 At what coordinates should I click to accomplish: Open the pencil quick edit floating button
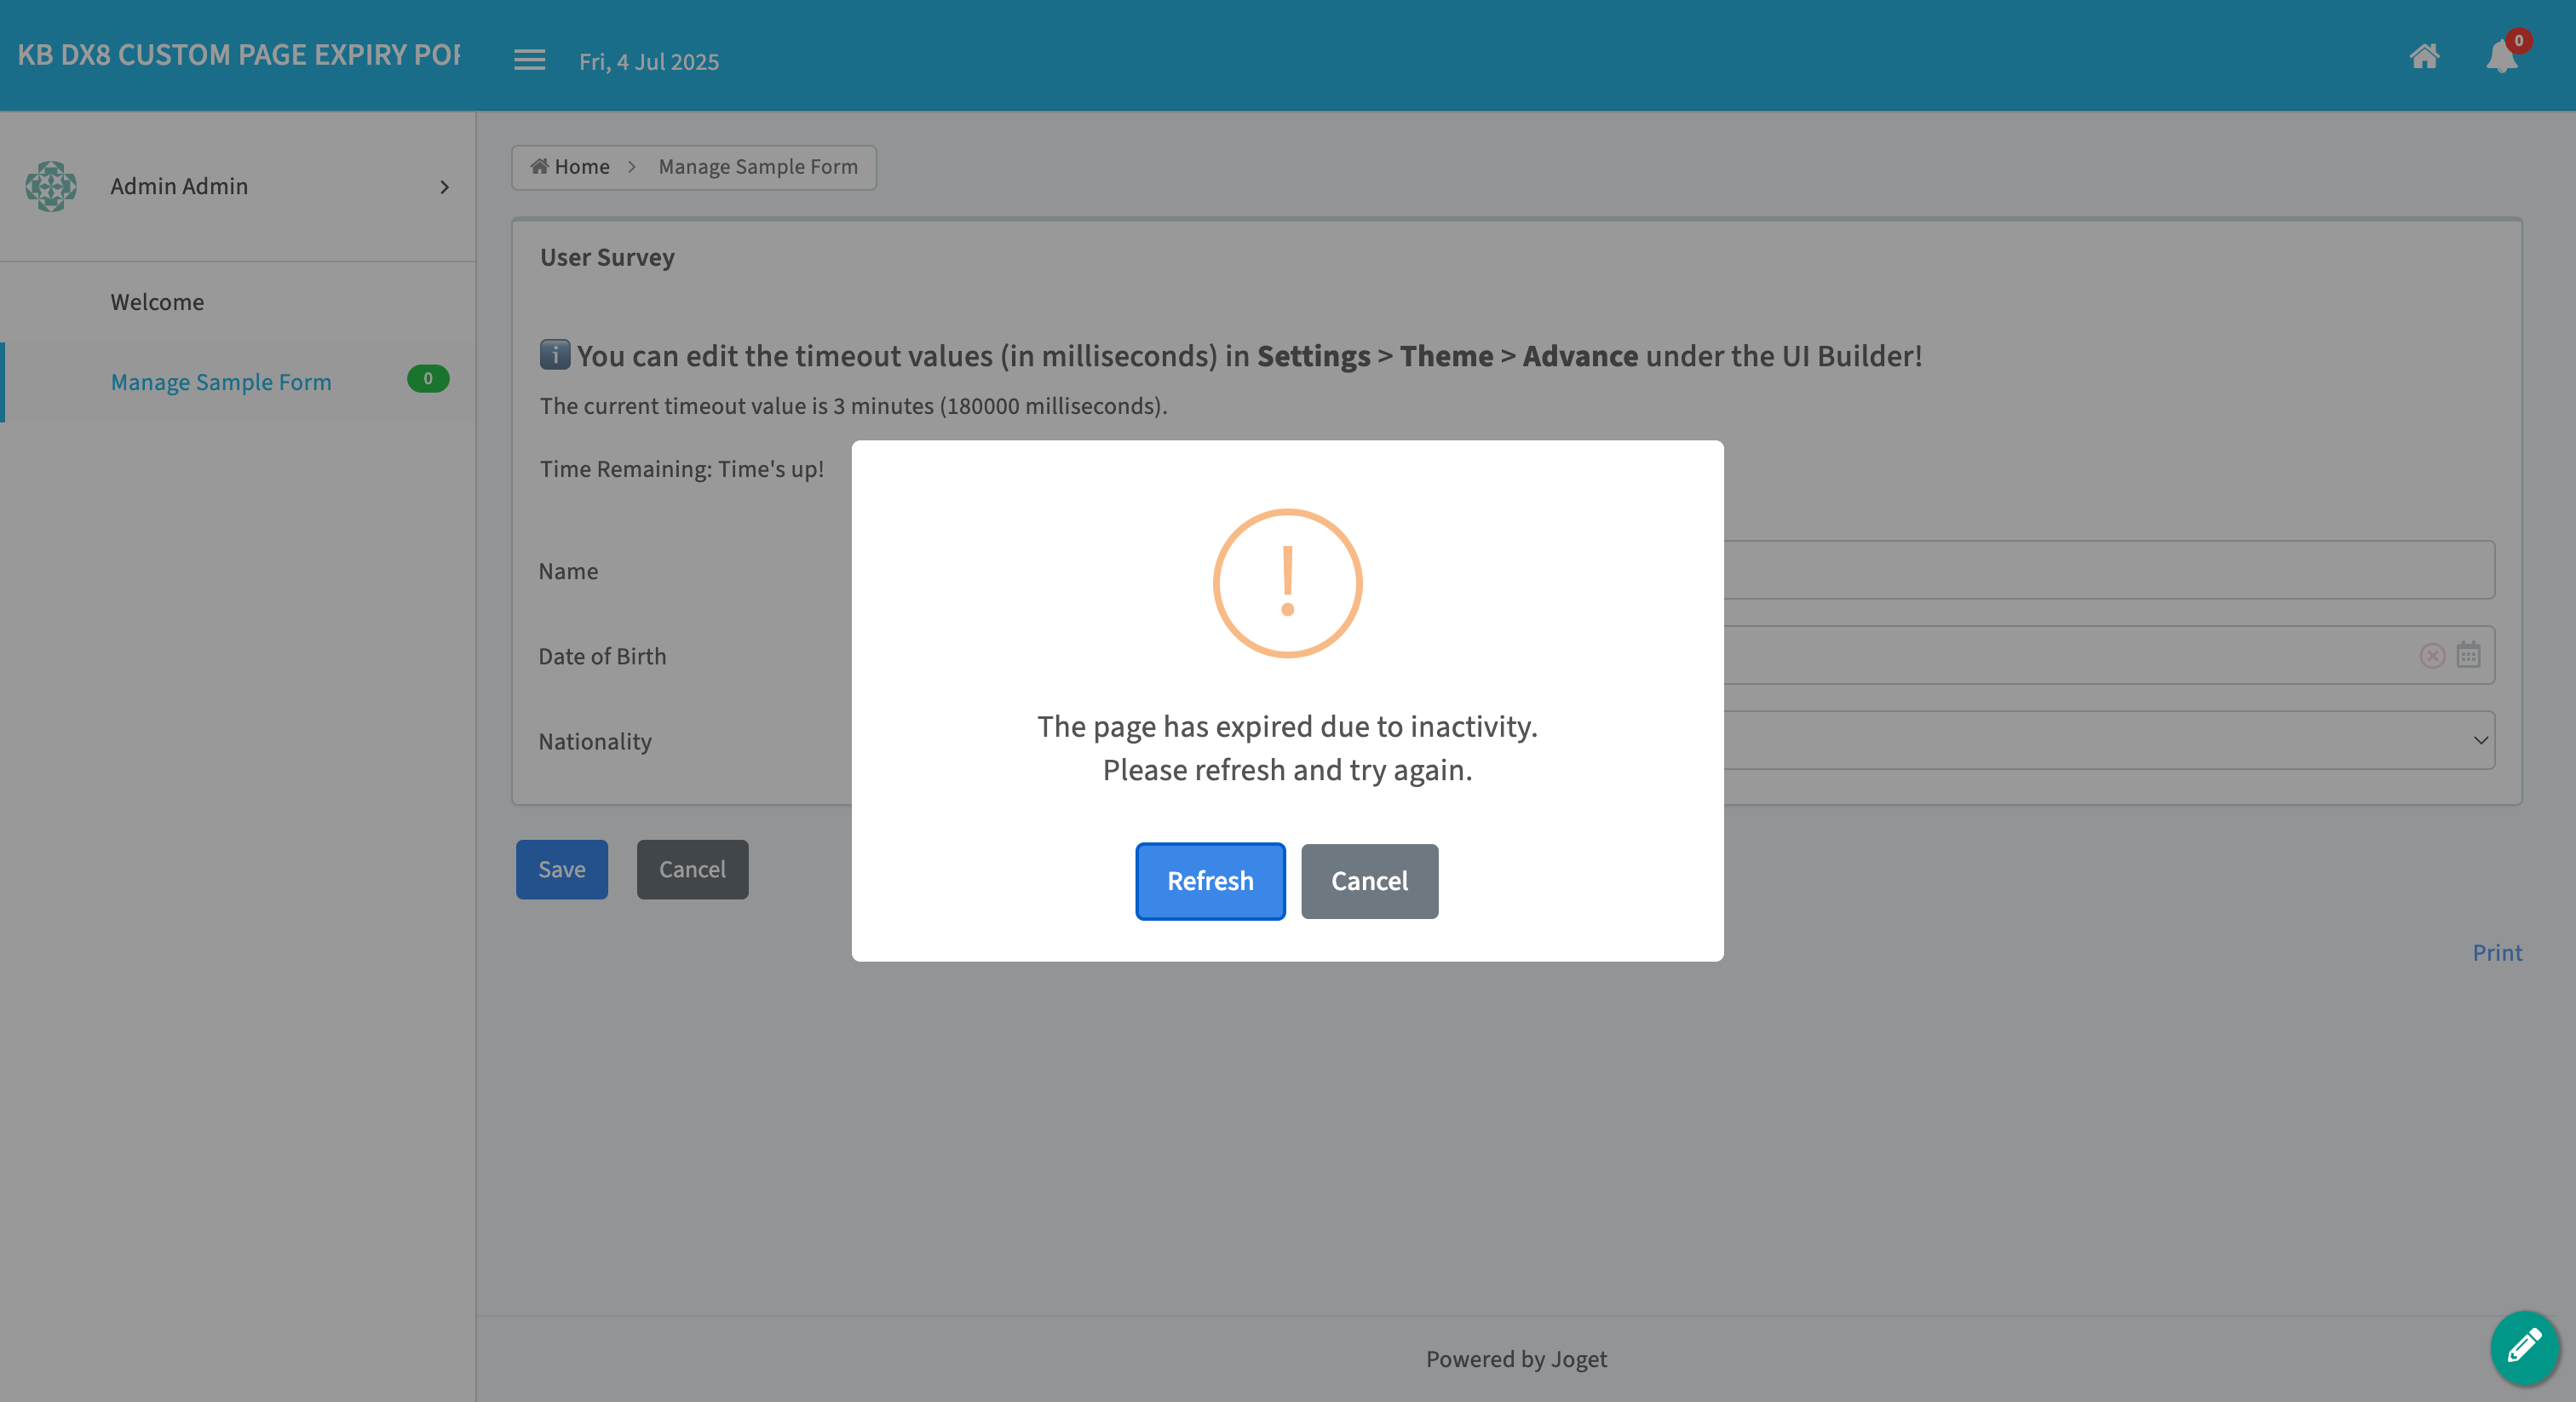2524,1347
